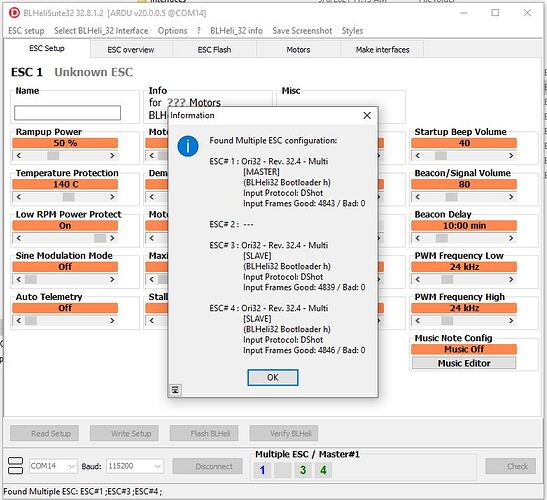547x500 pixels.
Task: Click OK in the Information dialog
Action: [x=272, y=377]
